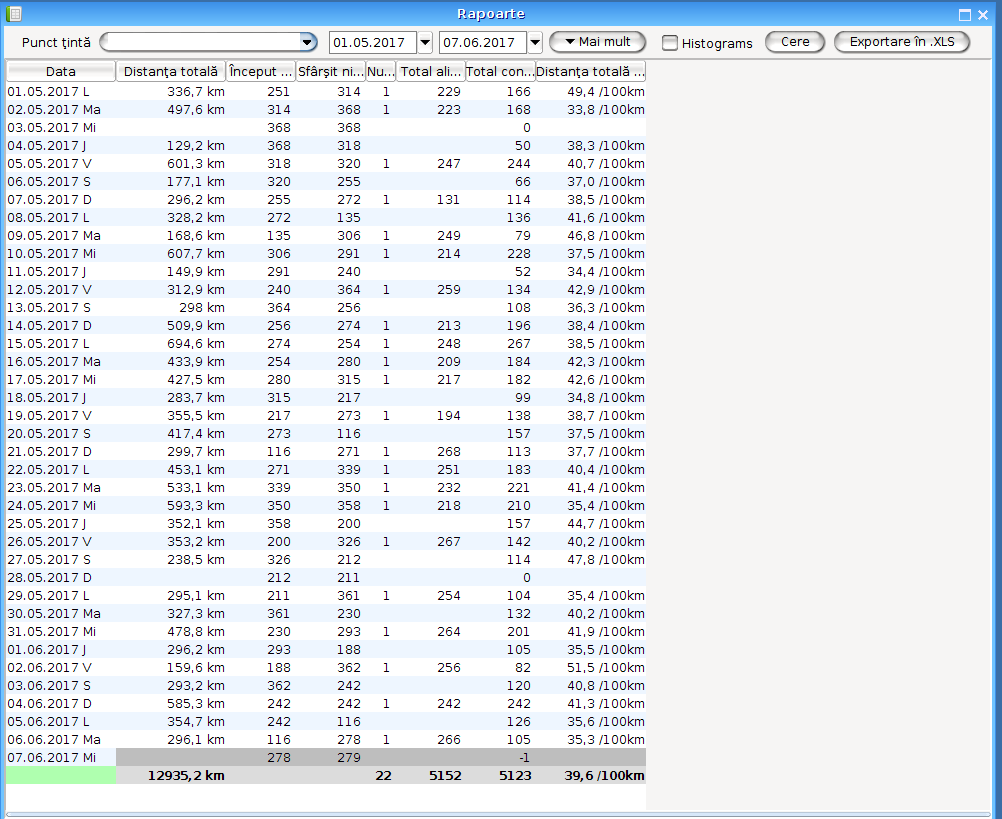Click the Total con... column header
The image size is (1002, 819).
pyautogui.click(x=500, y=72)
